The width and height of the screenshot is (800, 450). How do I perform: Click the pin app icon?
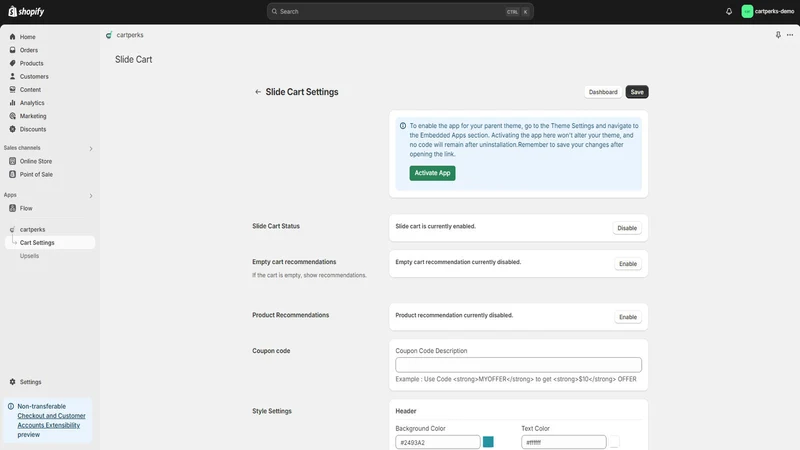pyautogui.click(x=778, y=35)
